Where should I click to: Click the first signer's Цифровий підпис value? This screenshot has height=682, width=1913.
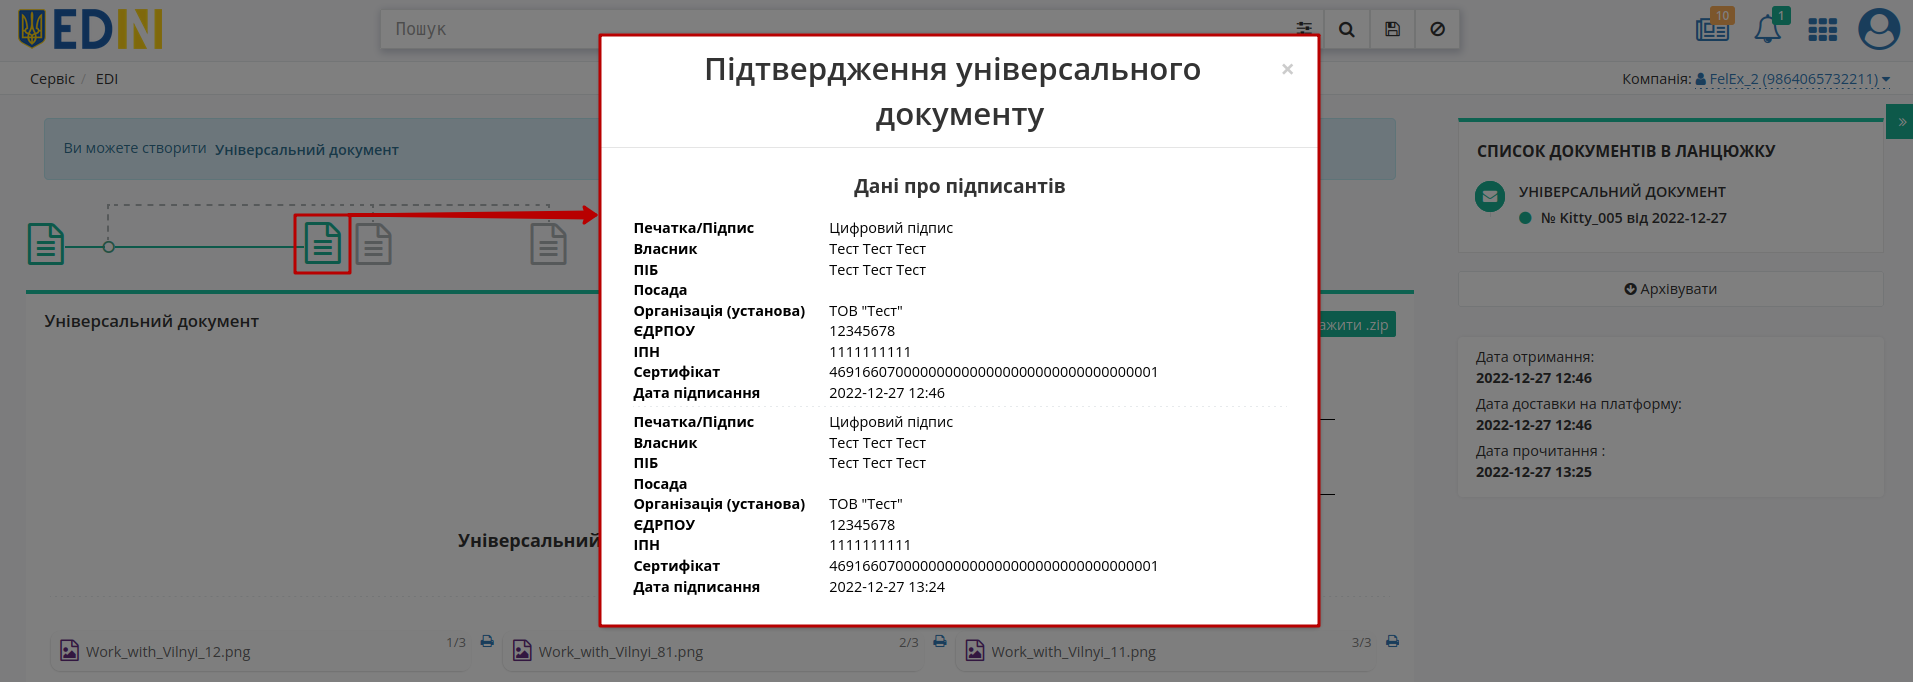[x=891, y=228]
